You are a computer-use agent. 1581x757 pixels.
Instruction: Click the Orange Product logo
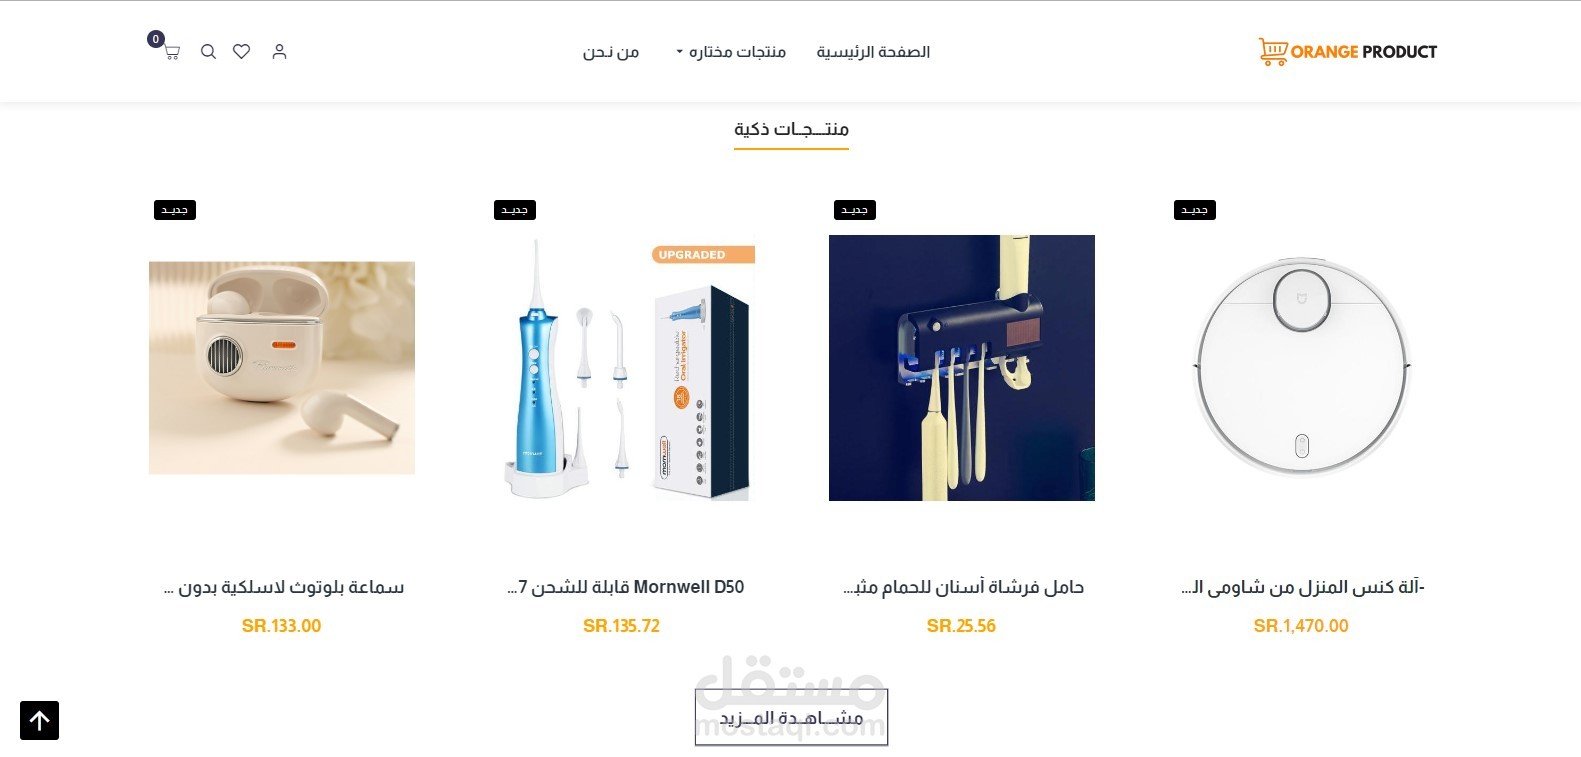pyautogui.click(x=1347, y=52)
